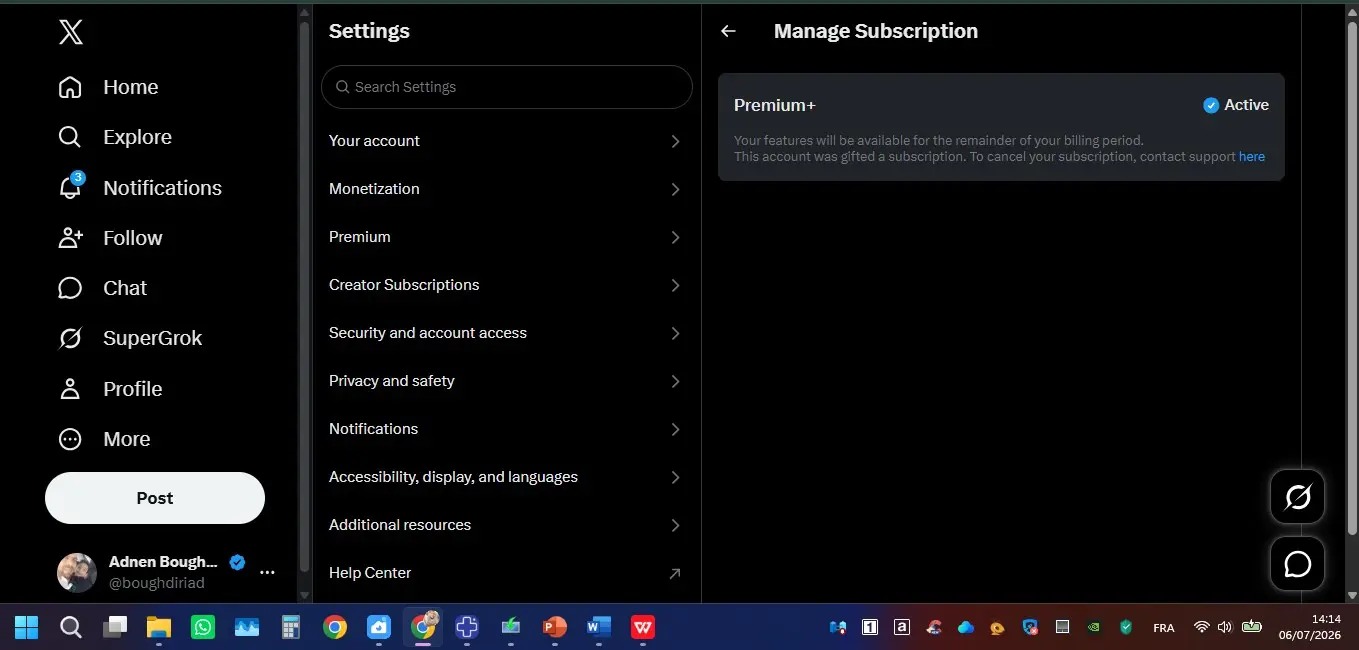Click the contact support here link
Viewport: 1359px width, 650px height.
[1252, 157]
